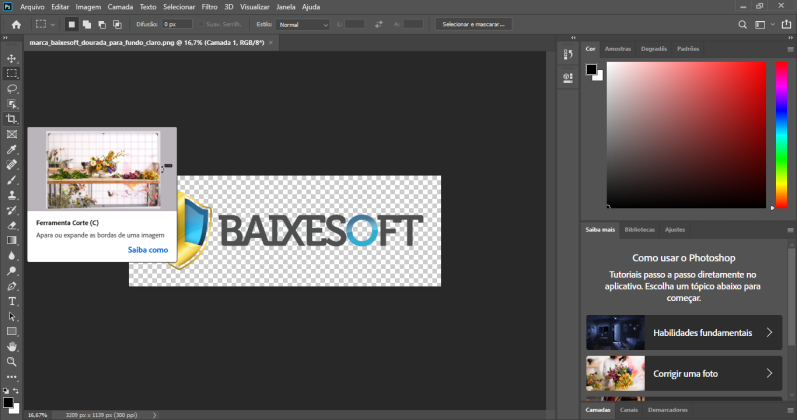Select the History Brush tool
The image size is (797, 420).
pos(11,211)
